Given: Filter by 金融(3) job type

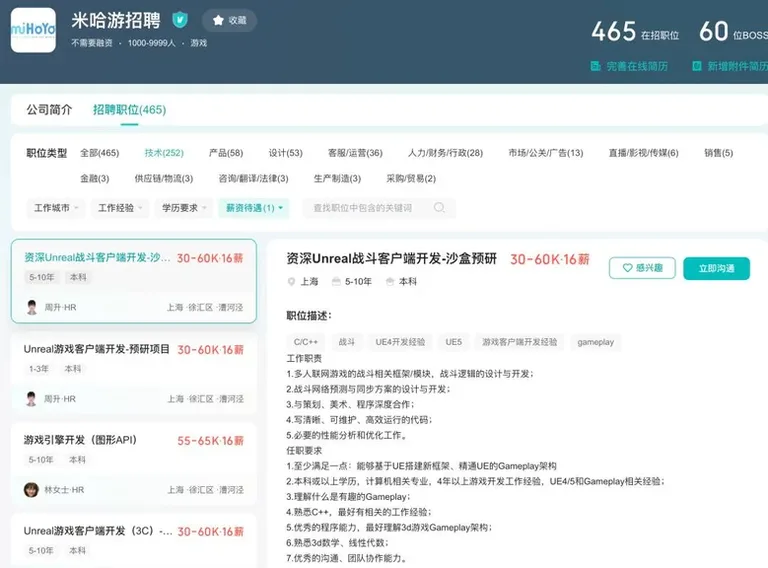Looking at the screenshot, I should click(95, 178).
